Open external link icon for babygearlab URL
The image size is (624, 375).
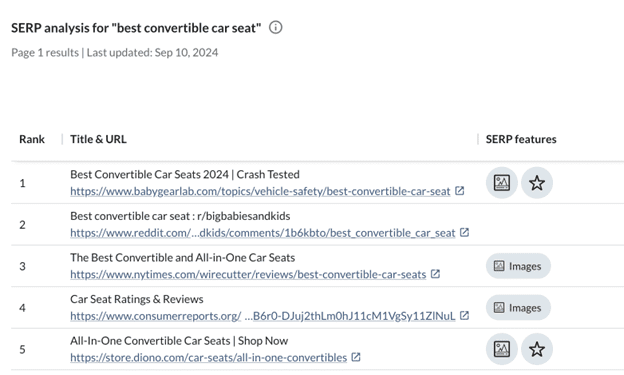460,191
